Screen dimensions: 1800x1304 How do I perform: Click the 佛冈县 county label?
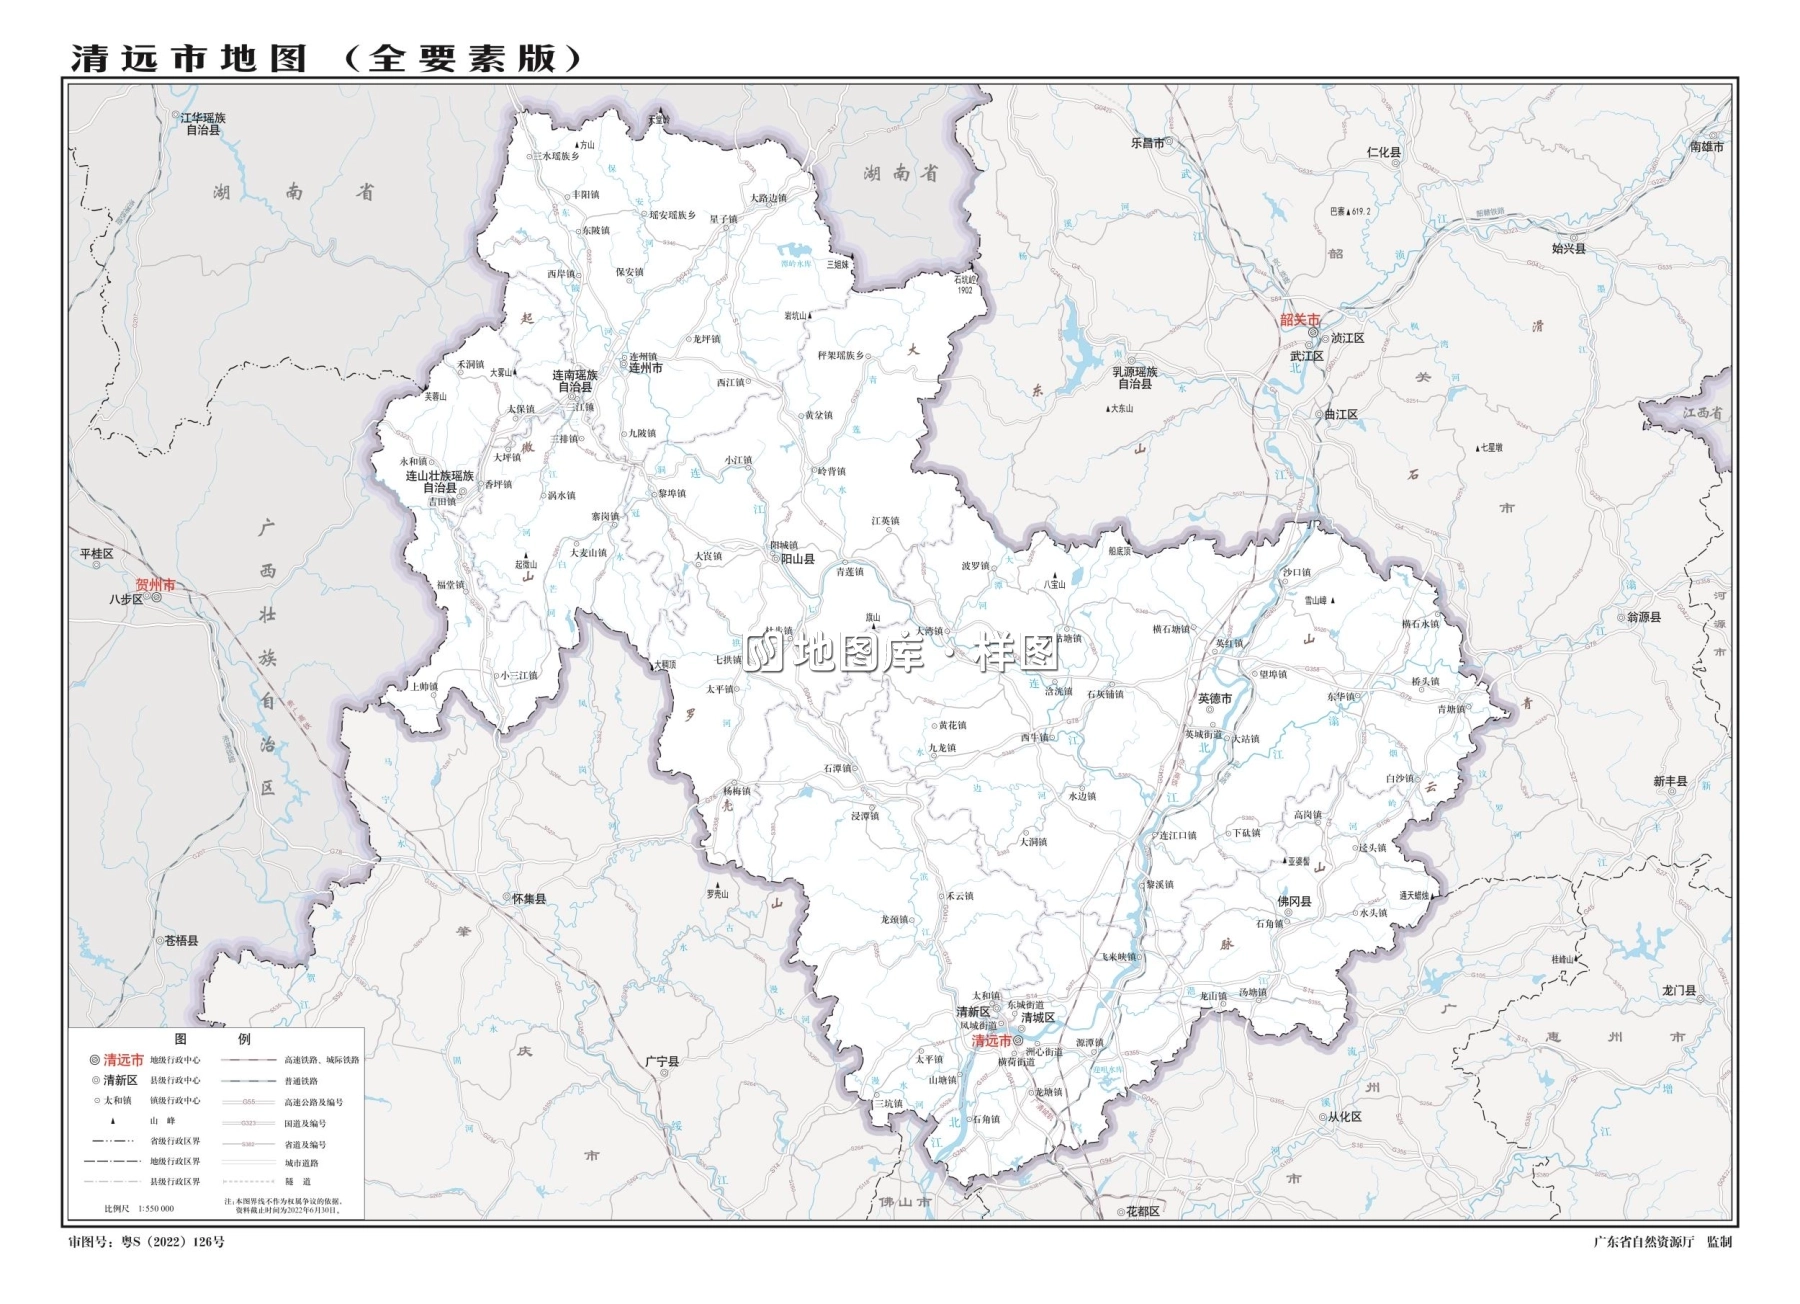[1294, 901]
